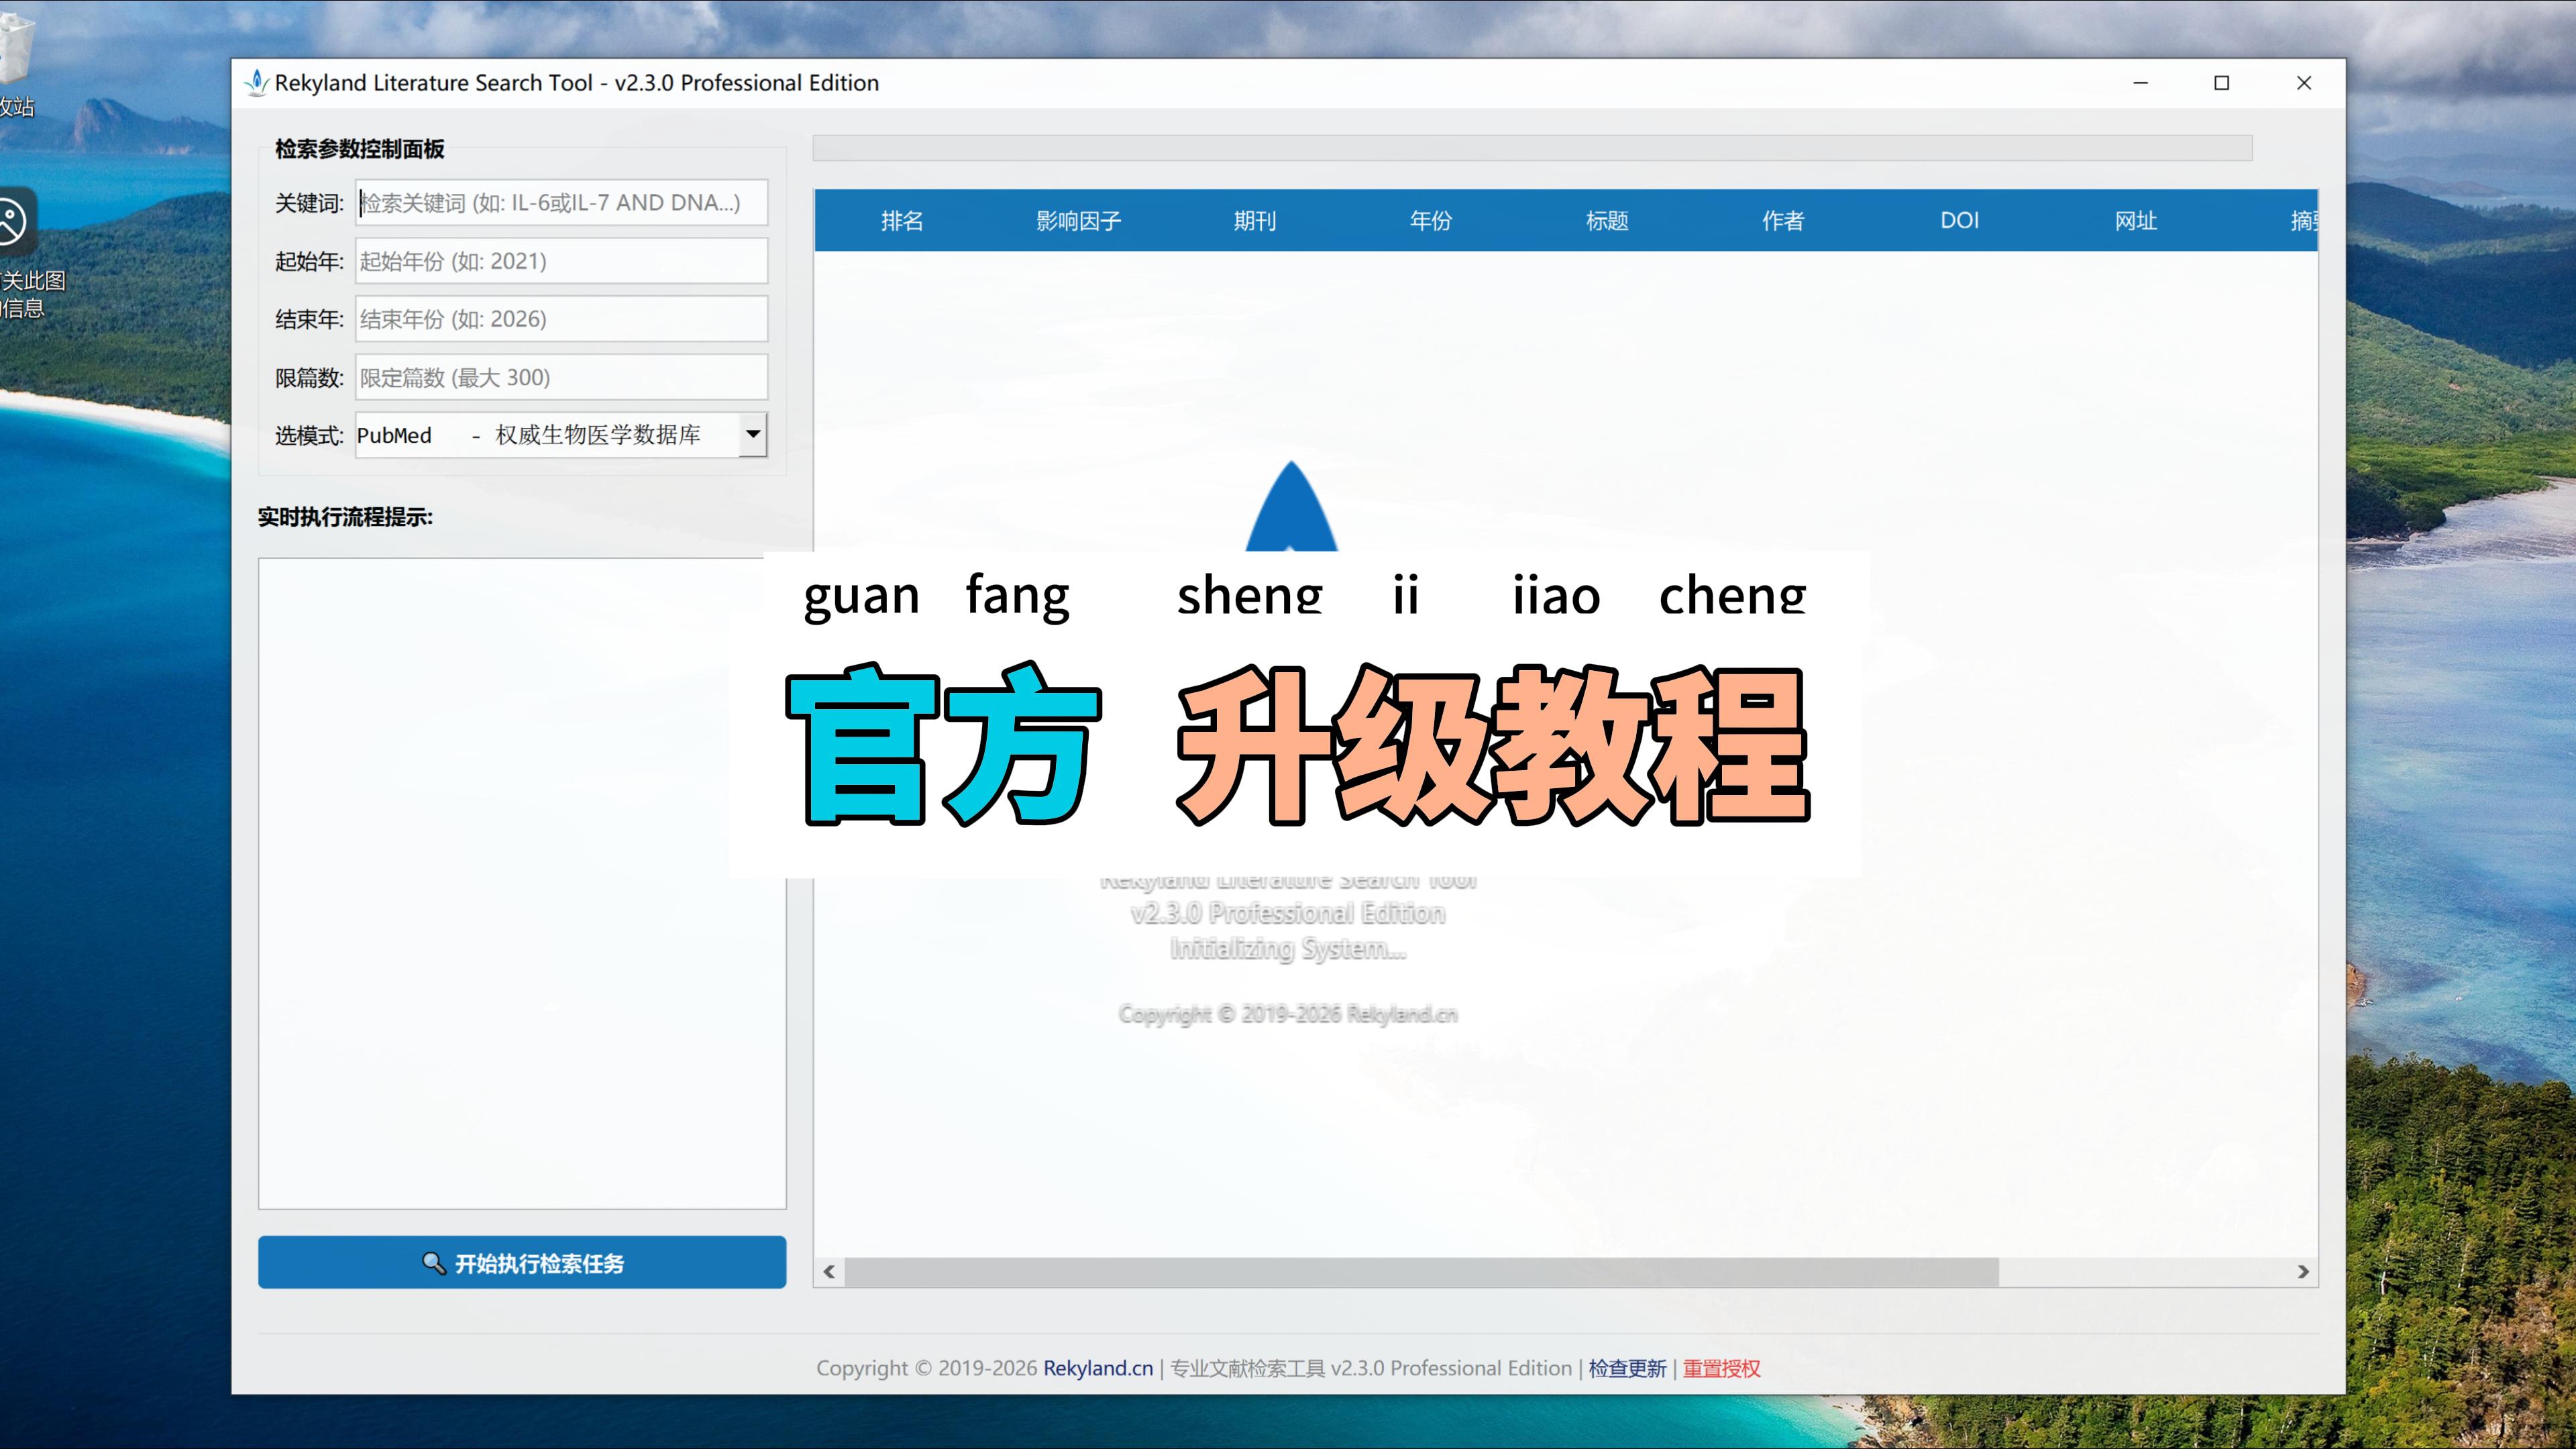Select the PubMed search mode combo box

click(x=546, y=435)
